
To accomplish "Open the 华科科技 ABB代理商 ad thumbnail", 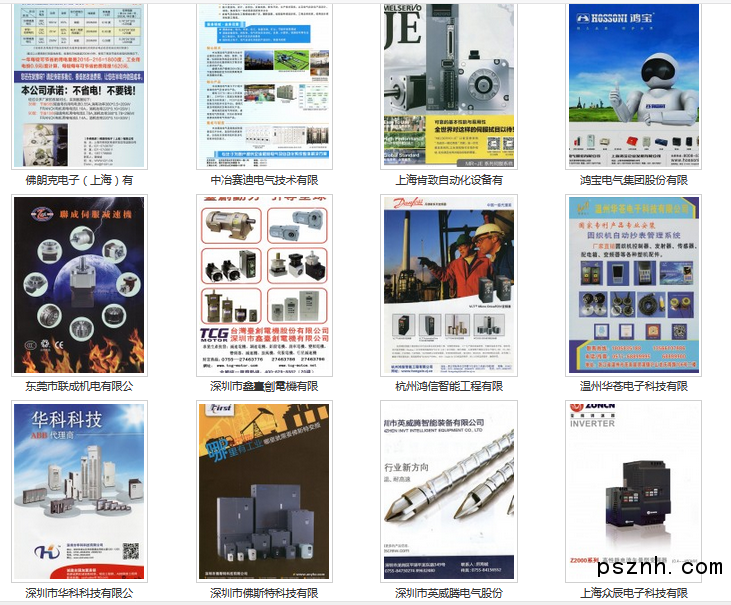I will [x=79, y=491].
